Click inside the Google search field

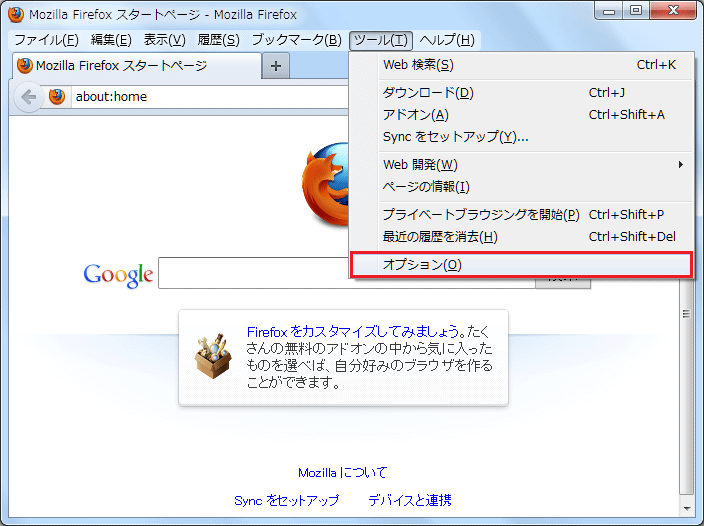tap(345, 274)
